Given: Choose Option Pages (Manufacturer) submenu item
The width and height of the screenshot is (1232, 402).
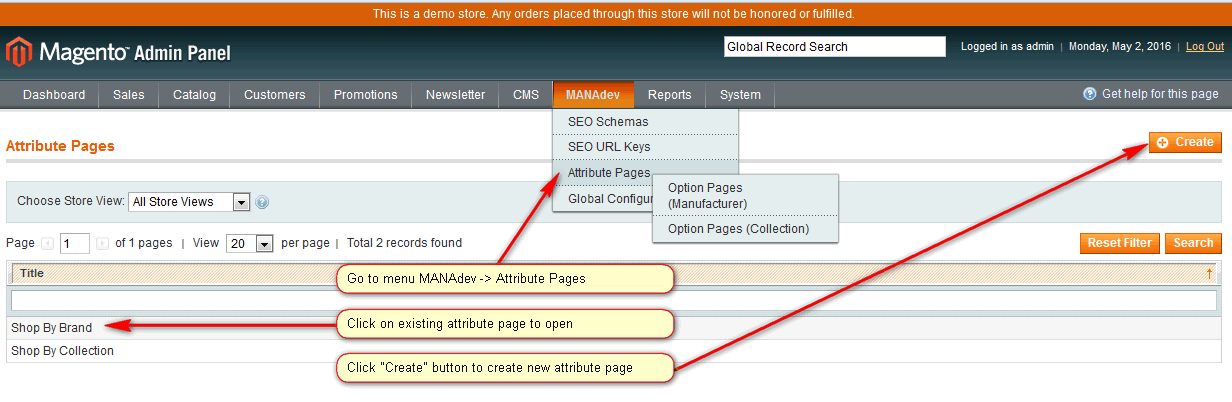Looking at the screenshot, I should (745, 195).
